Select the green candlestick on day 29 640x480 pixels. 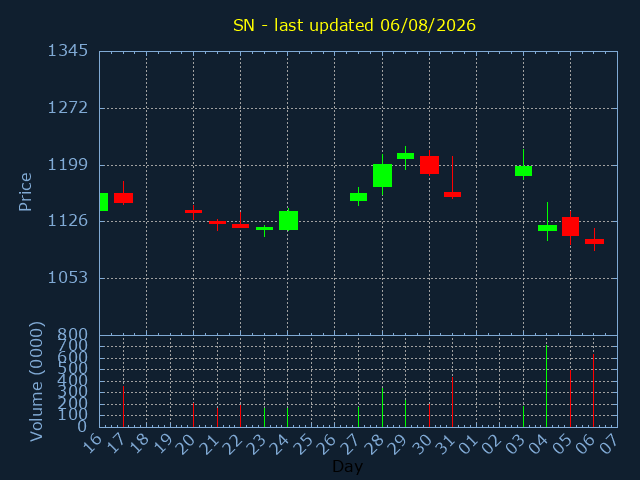tap(405, 156)
